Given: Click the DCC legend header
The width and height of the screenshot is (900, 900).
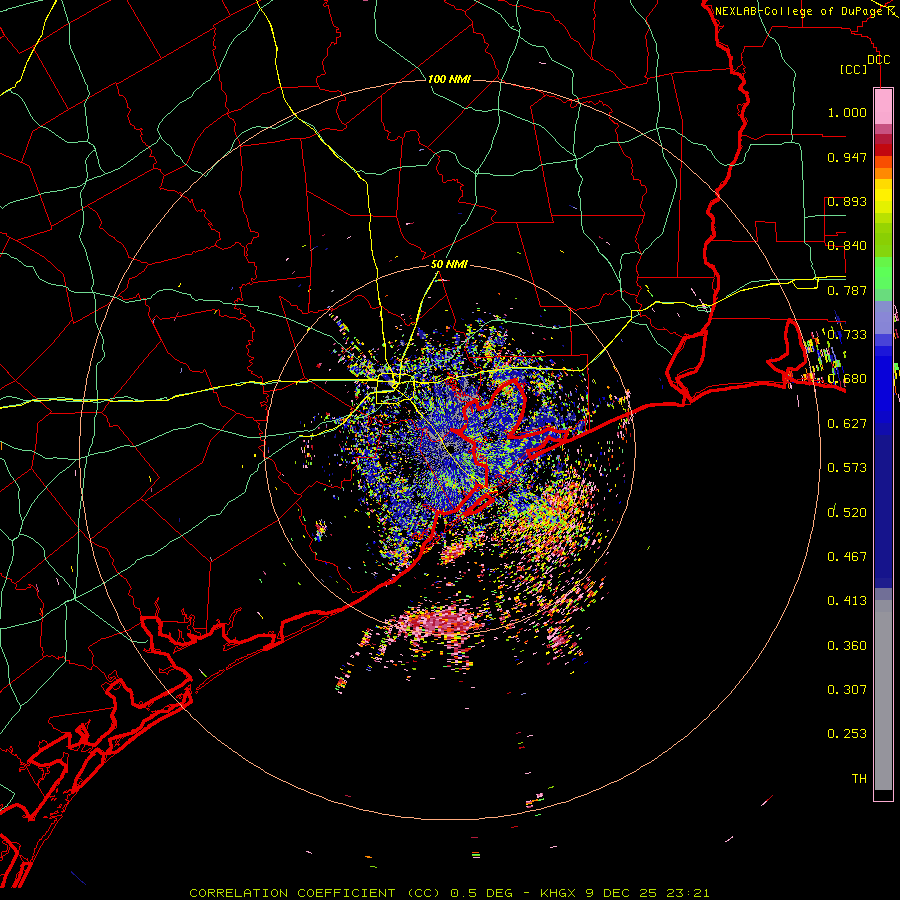Looking at the screenshot, I should [878, 60].
